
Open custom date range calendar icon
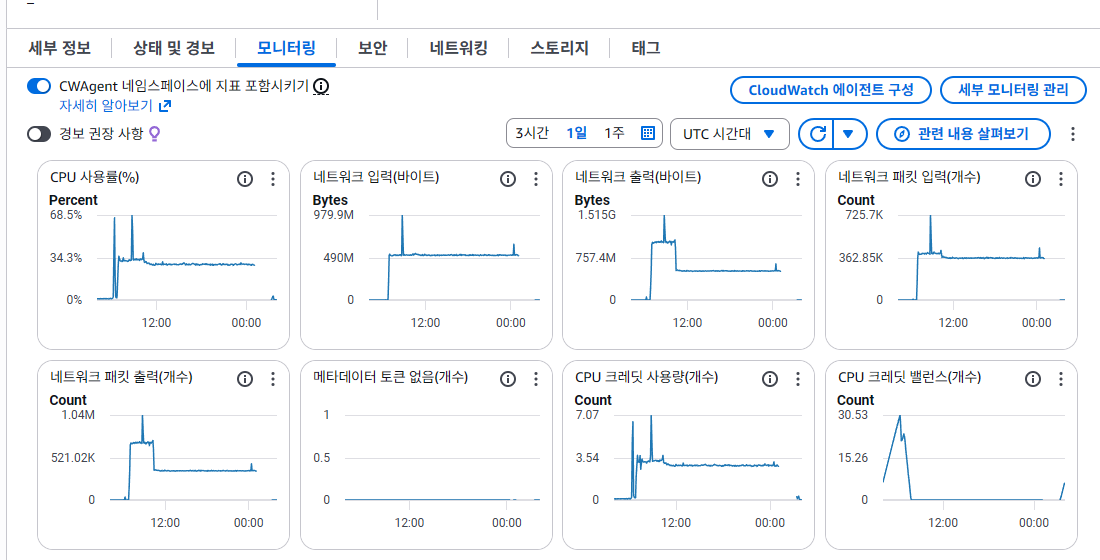[x=648, y=133]
